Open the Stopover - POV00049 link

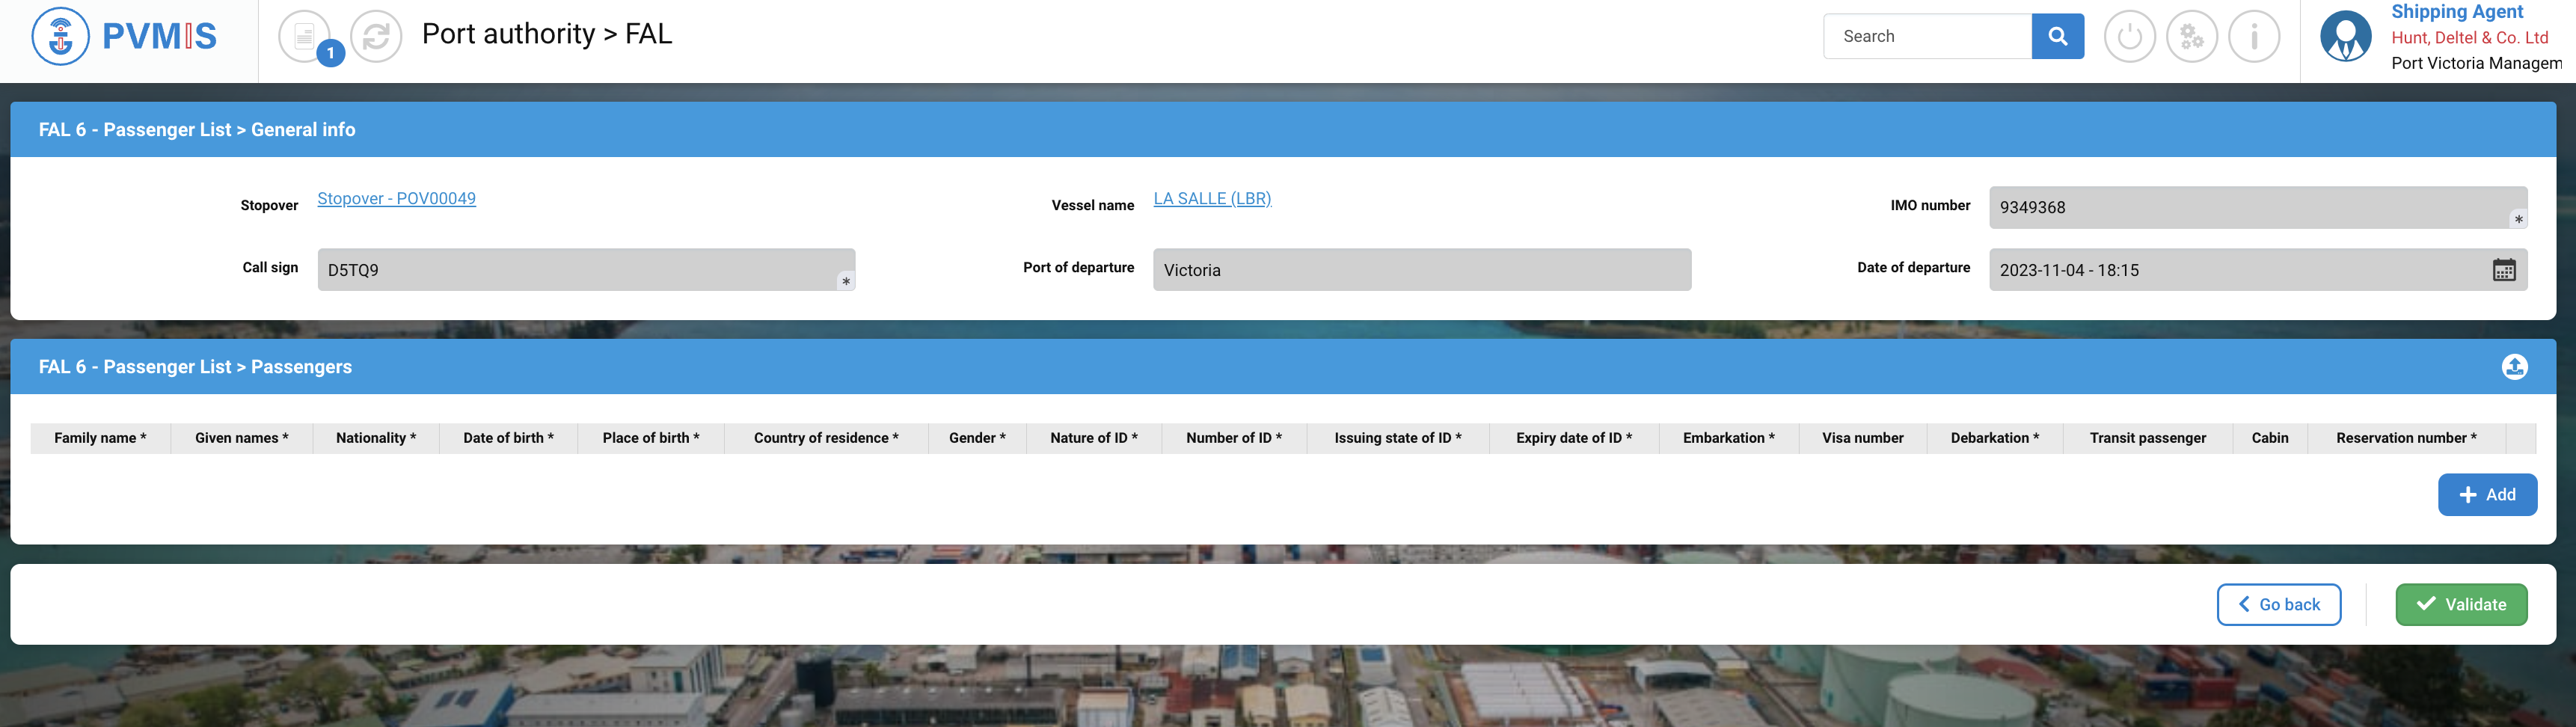tap(396, 199)
